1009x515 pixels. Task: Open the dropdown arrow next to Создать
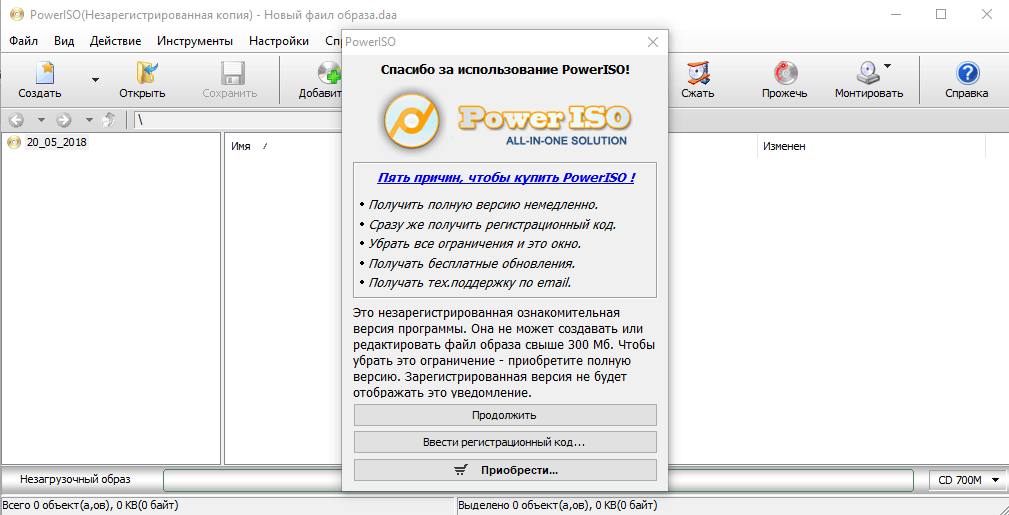coord(95,80)
